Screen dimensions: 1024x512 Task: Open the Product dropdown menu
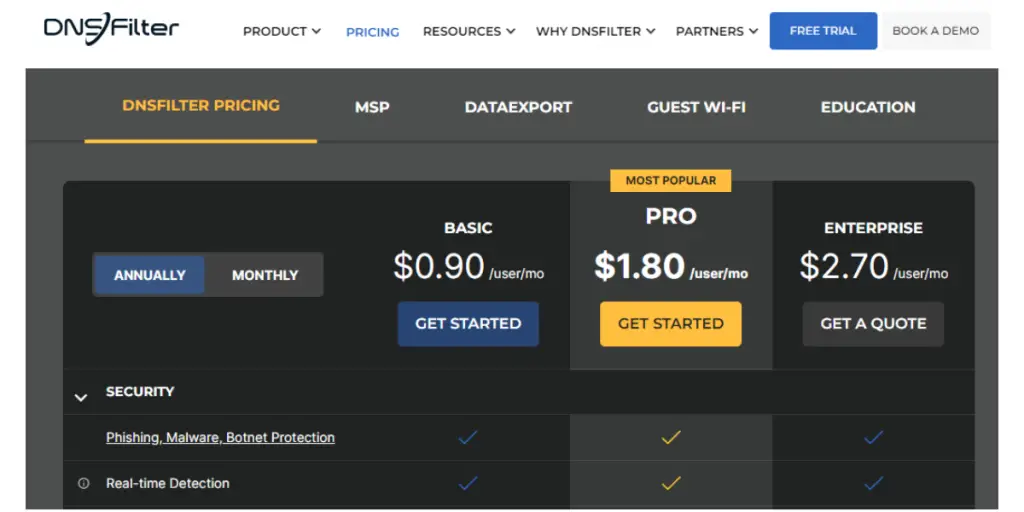(282, 31)
